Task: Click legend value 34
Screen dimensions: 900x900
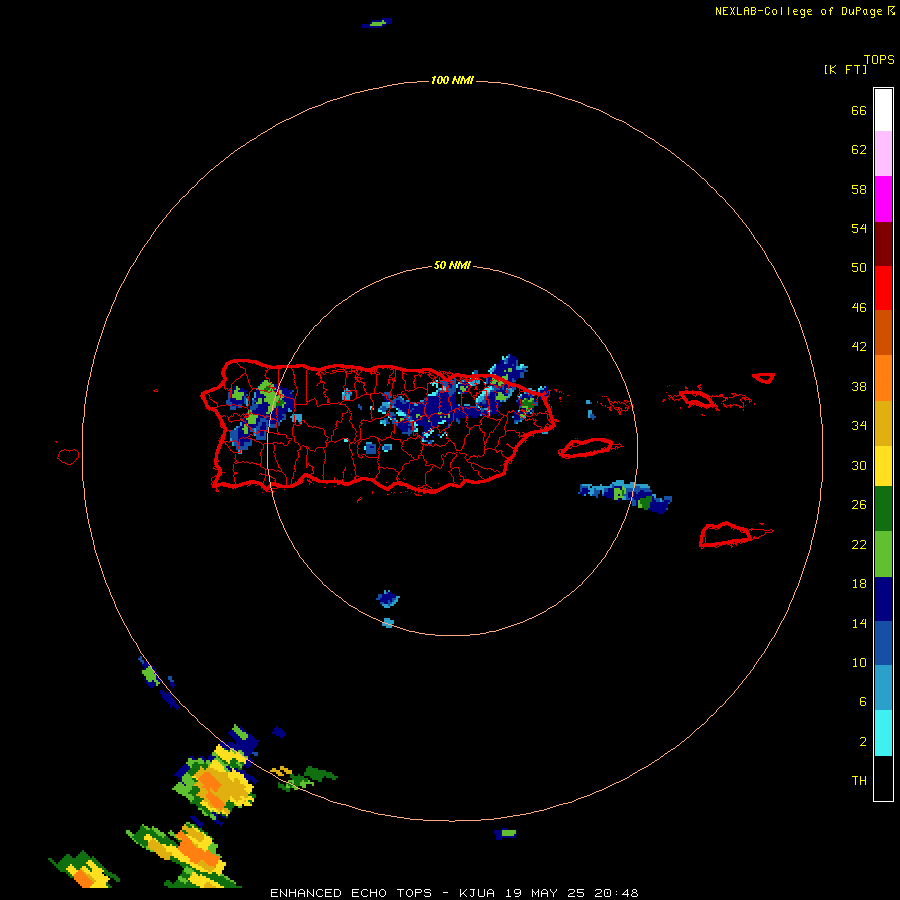Action: pyautogui.click(x=859, y=426)
